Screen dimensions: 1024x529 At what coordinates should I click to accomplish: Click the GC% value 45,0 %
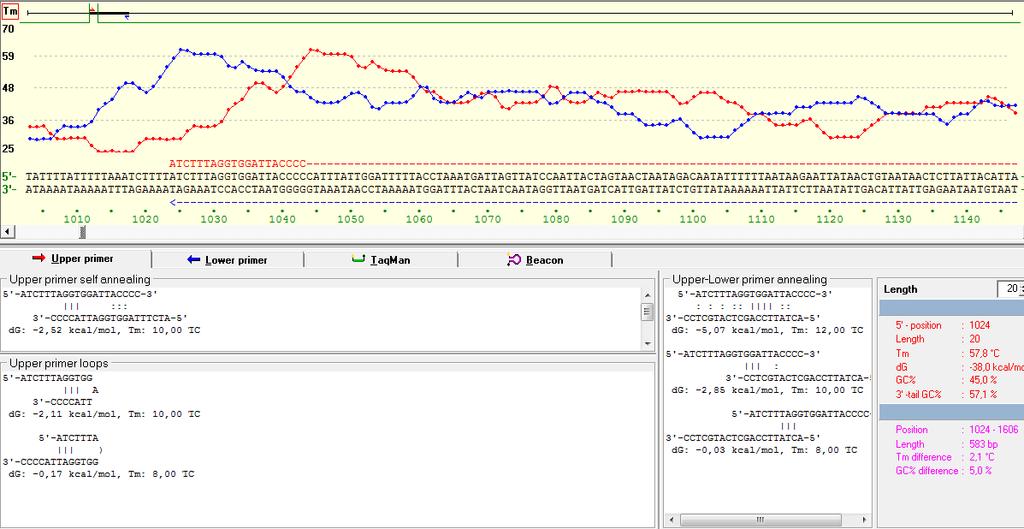tap(983, 380)
